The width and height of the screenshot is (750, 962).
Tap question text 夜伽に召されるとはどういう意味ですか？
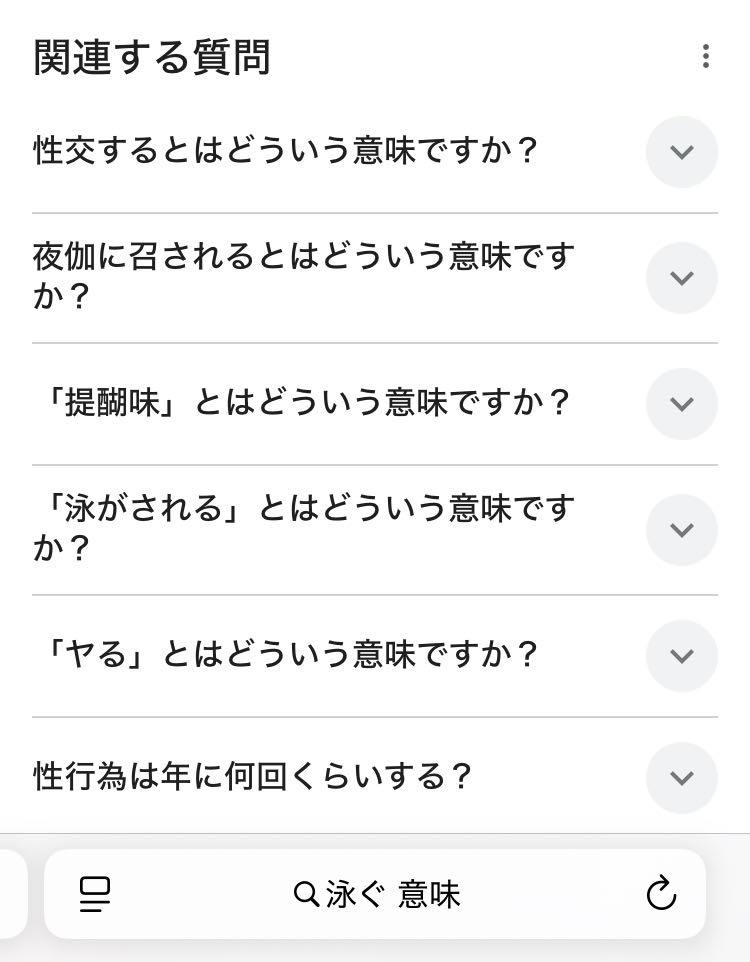click(x=304, y=276)
